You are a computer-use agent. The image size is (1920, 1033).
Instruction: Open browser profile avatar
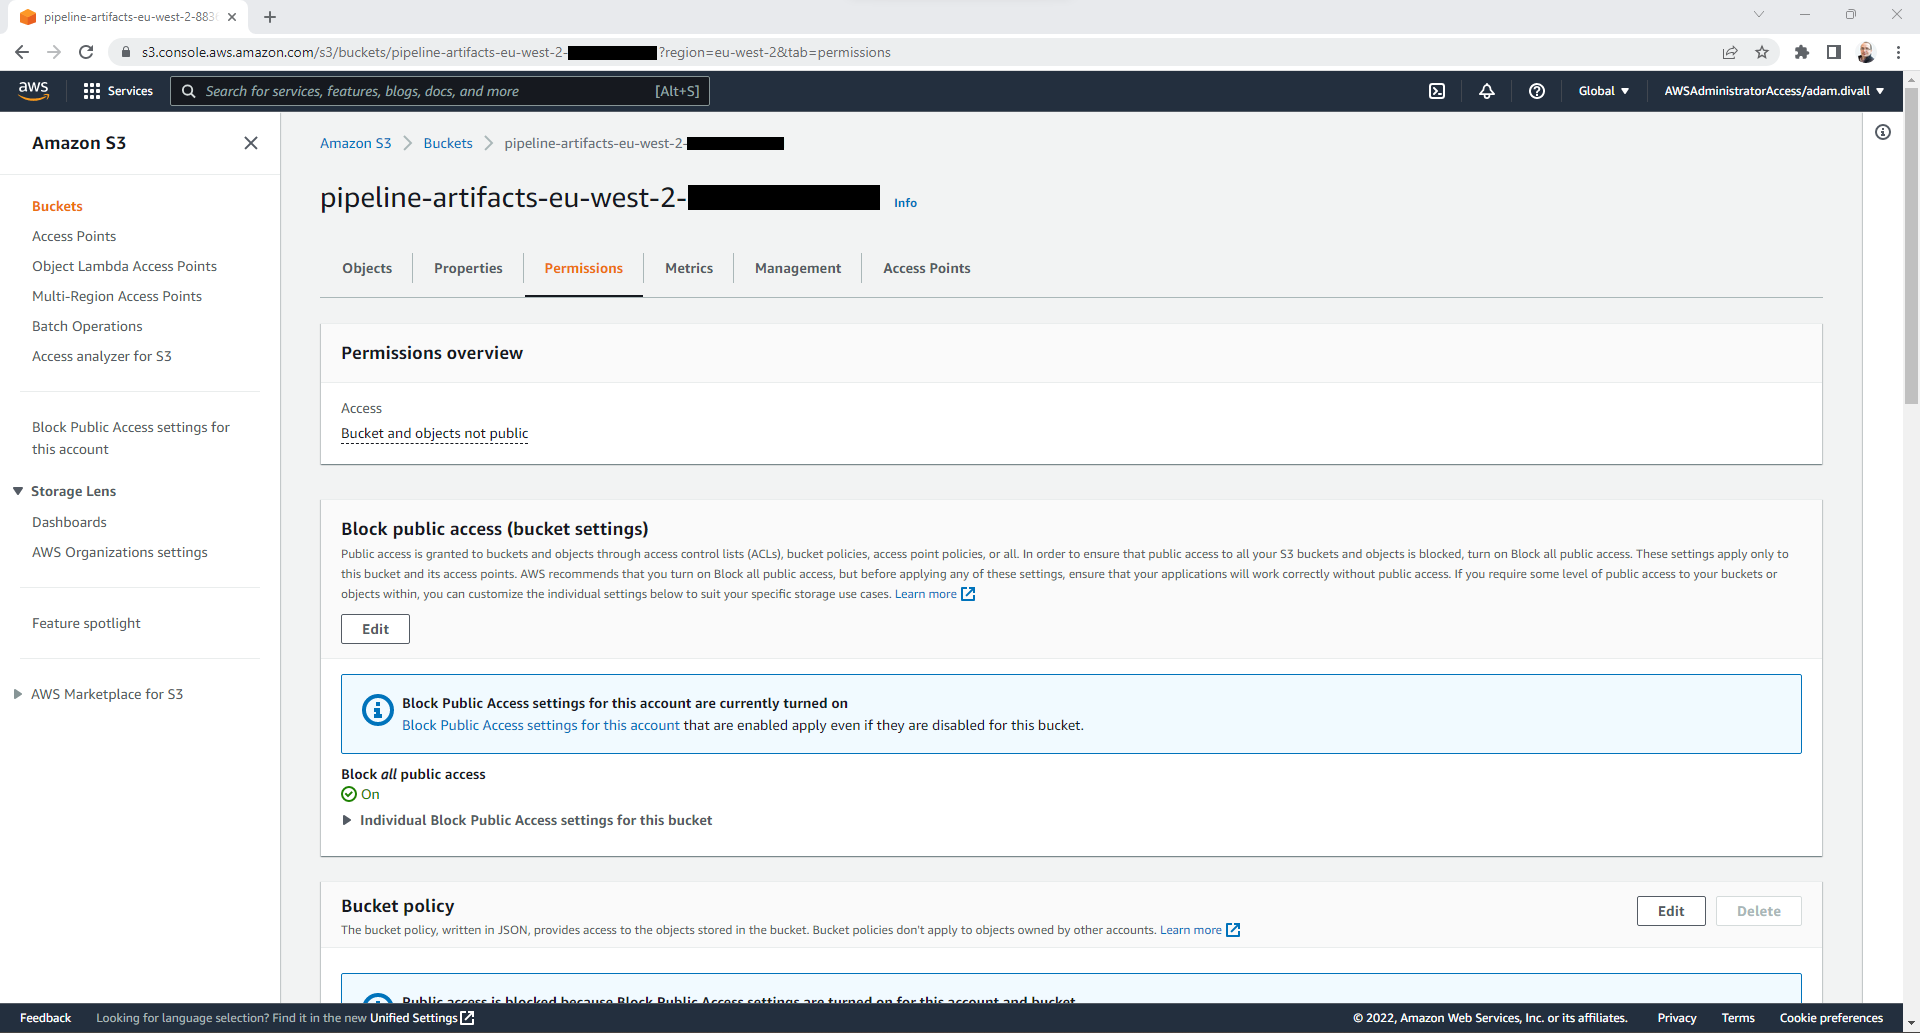click(x=1866, y=52)
